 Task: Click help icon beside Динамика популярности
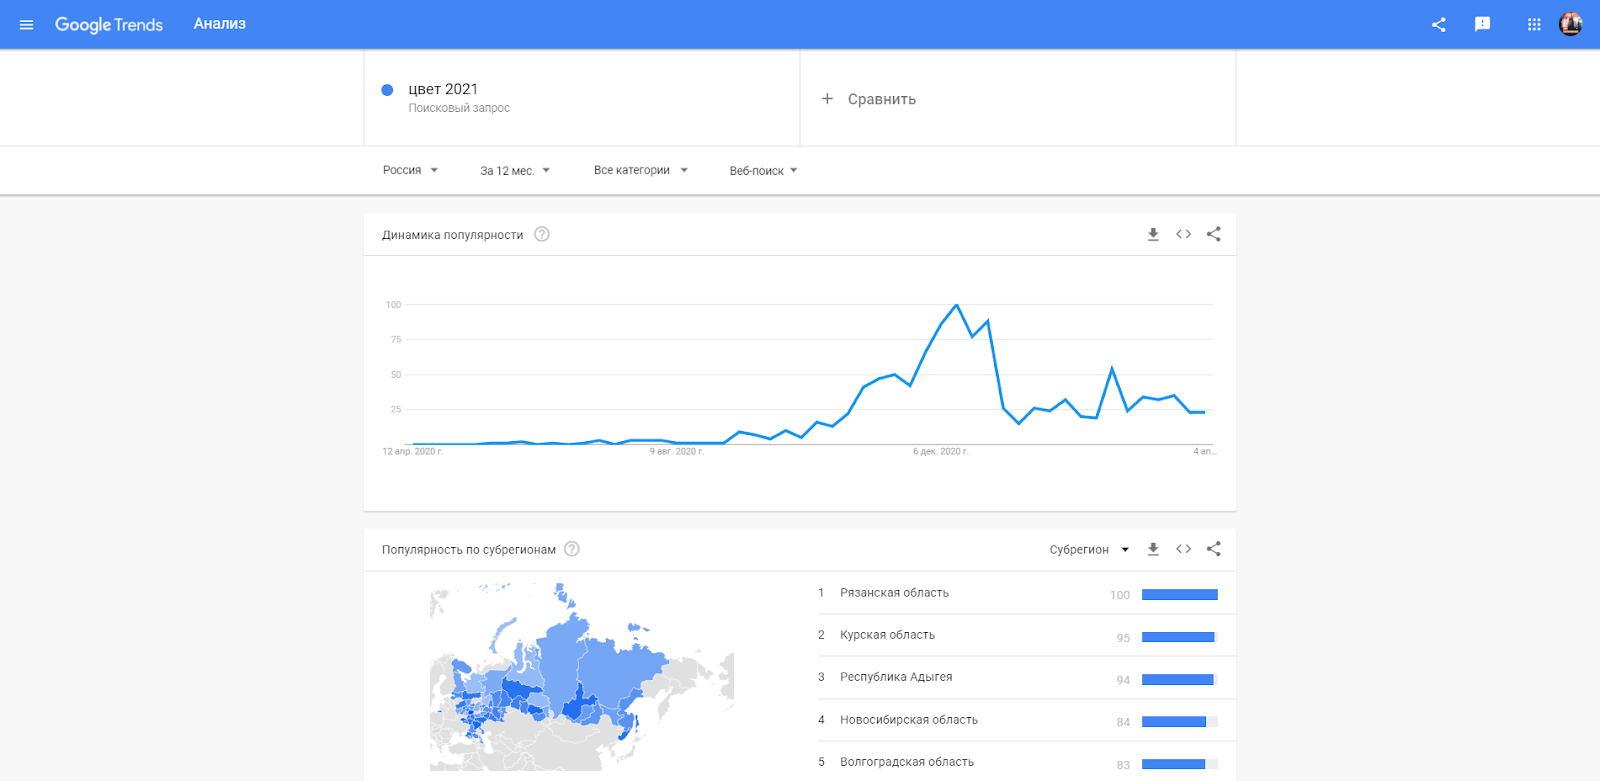coord(542,234)
